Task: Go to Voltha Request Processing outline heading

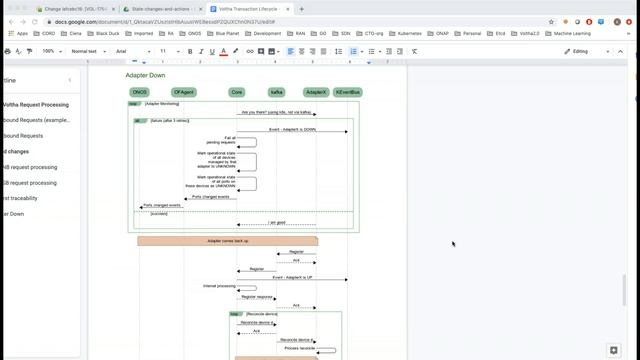Action: coord(36,105)
